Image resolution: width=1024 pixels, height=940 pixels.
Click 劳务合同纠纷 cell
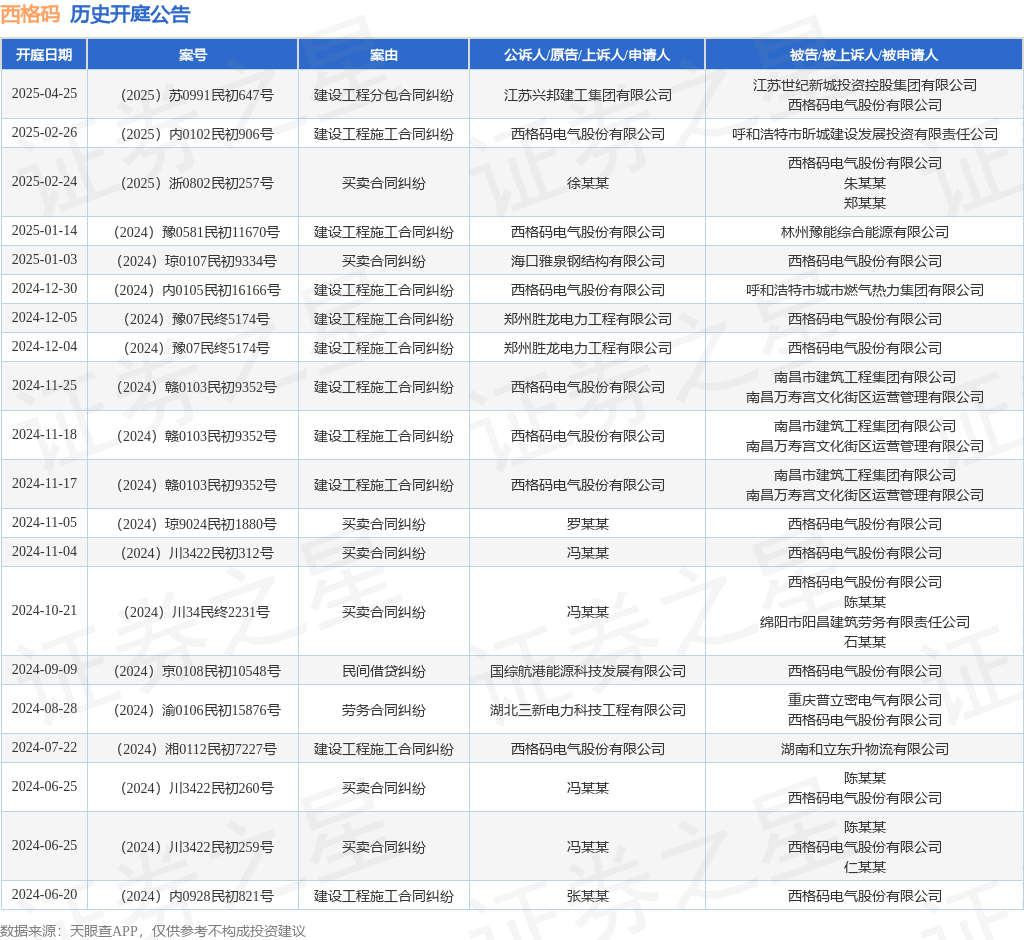383,710
